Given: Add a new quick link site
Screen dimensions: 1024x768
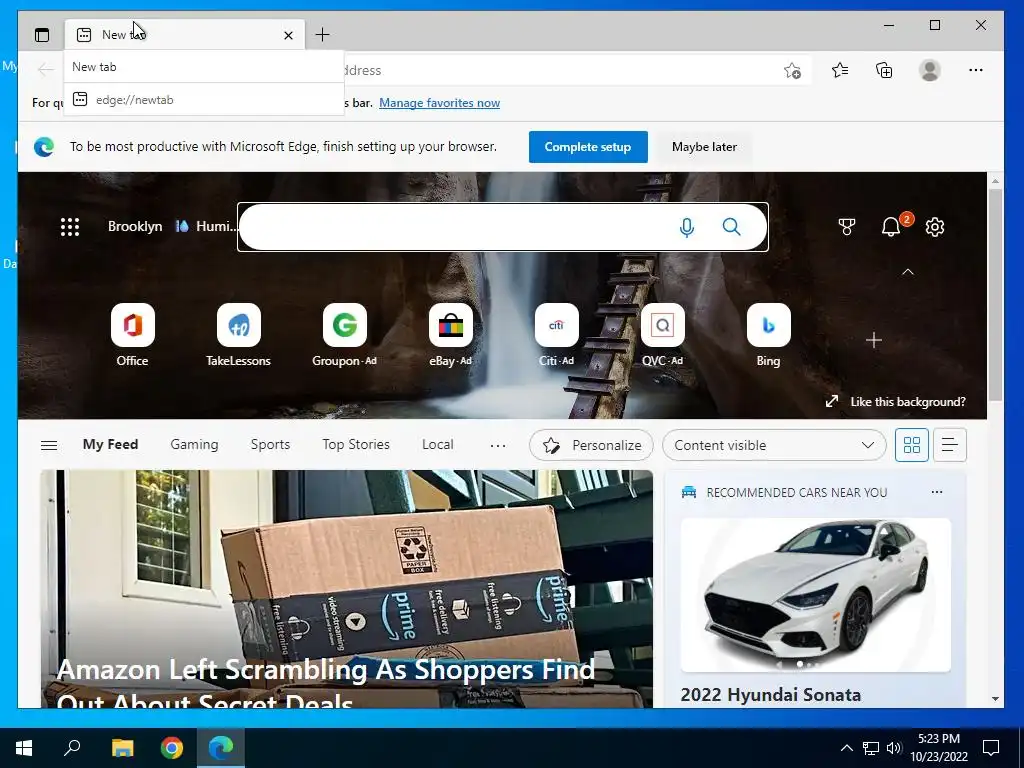Looking at the screenshot, I should click(x=874, y=340).
